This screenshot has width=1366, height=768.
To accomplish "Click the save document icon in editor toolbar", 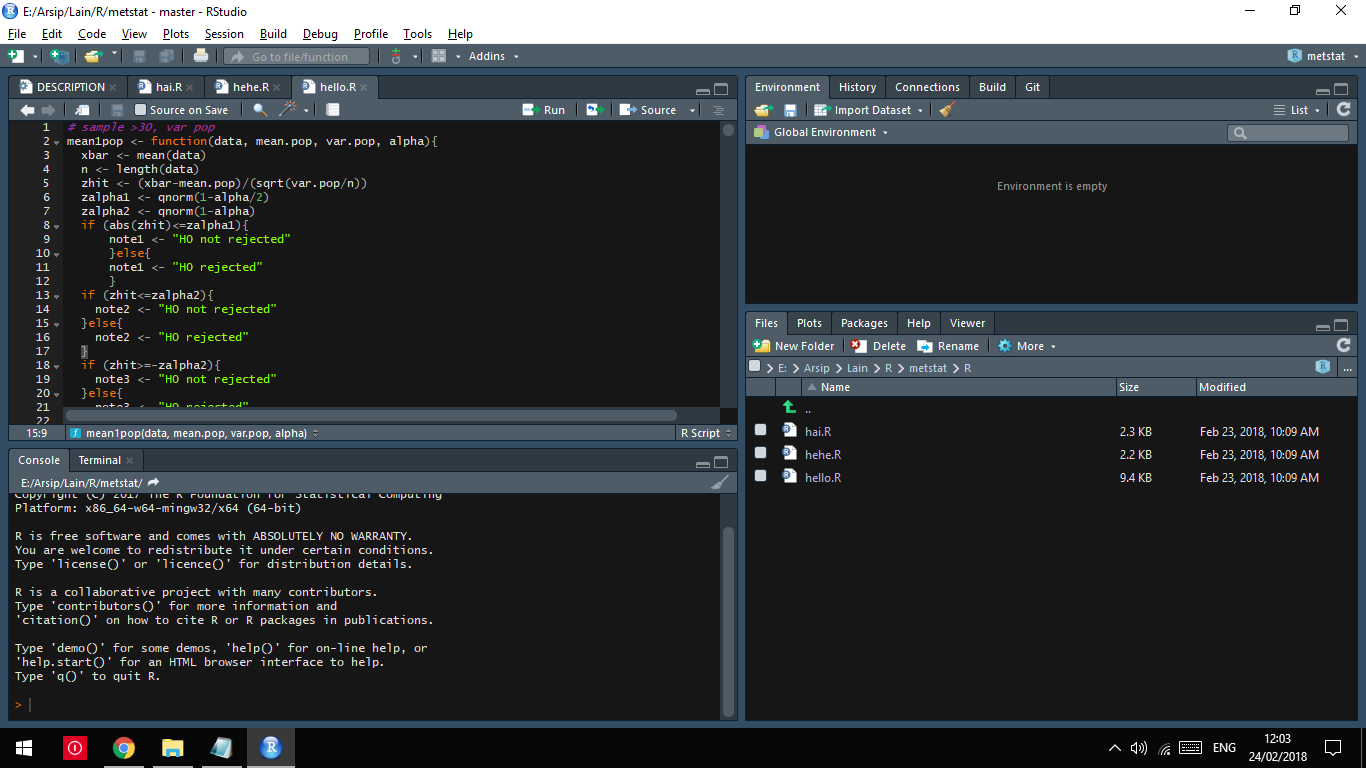I will tap(117, 110).
